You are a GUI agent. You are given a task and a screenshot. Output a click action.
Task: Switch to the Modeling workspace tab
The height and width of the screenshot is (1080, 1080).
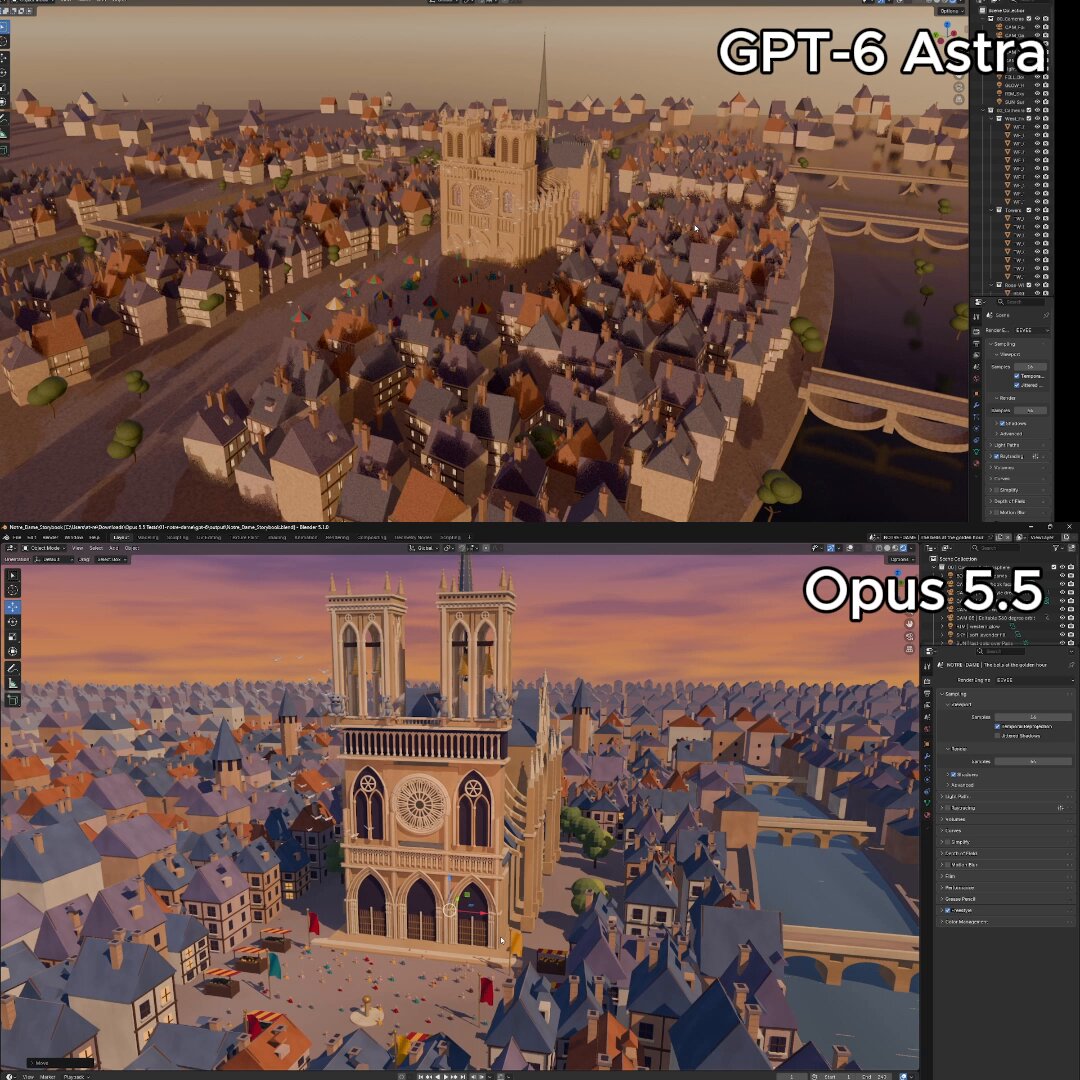147,537
